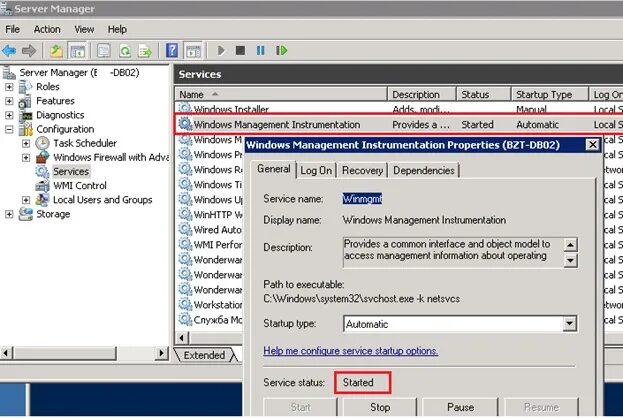
Task: Switch to the Recovery tab
Action: (x=362, y=170)
